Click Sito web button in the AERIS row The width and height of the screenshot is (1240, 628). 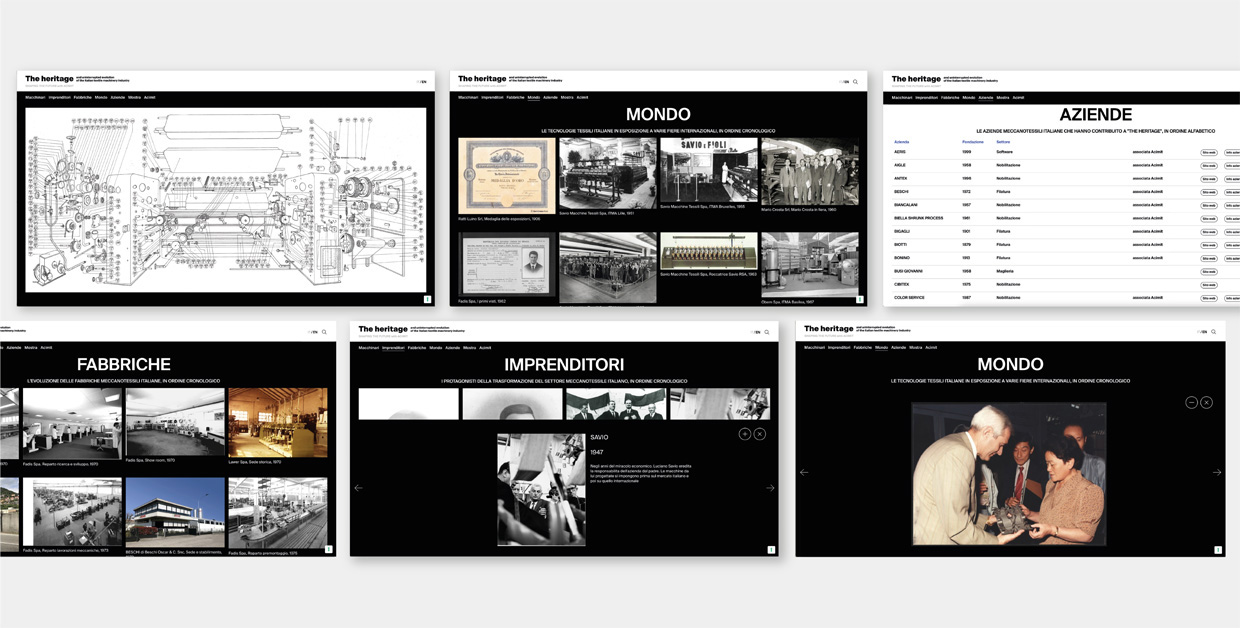[1209, 152]
